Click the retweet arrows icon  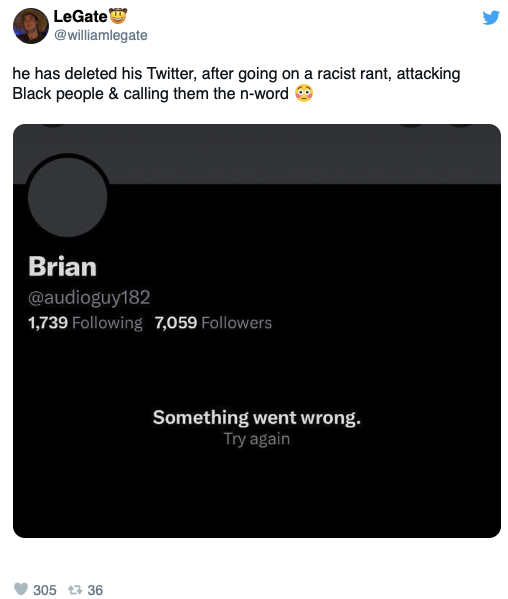(x=75, y=589)
